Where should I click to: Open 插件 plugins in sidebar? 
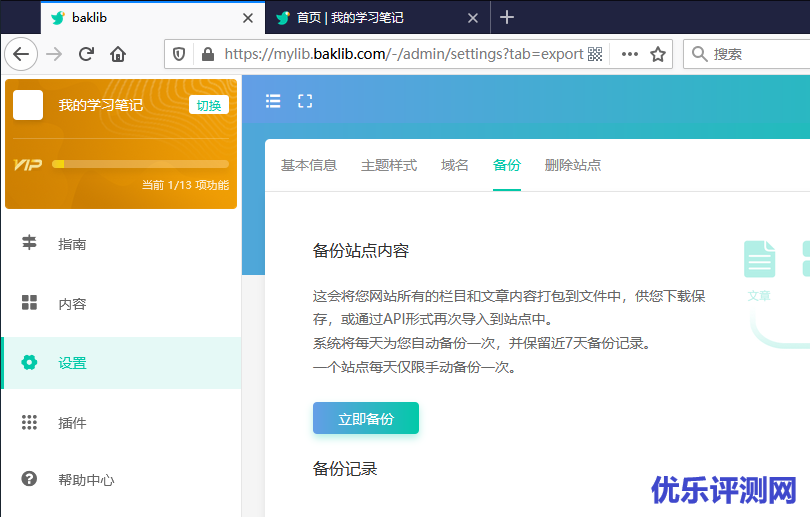72,423
